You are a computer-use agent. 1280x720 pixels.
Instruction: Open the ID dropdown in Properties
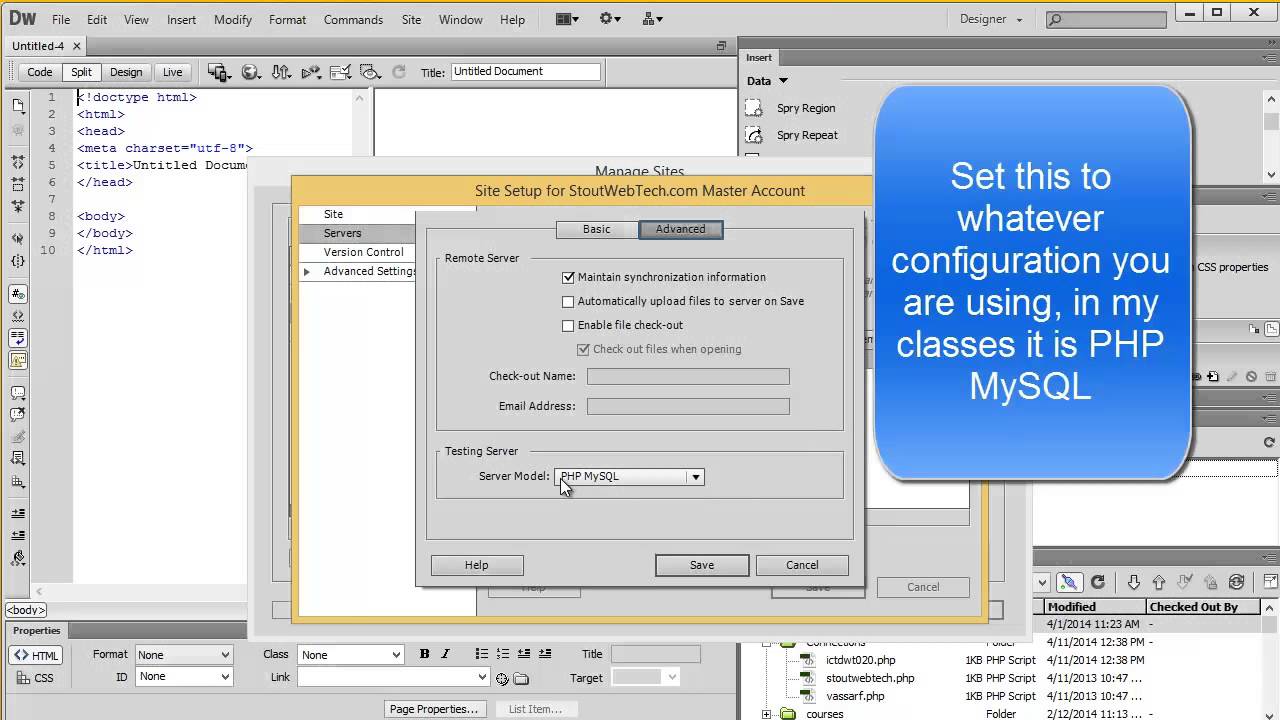(x=184, y=676)
